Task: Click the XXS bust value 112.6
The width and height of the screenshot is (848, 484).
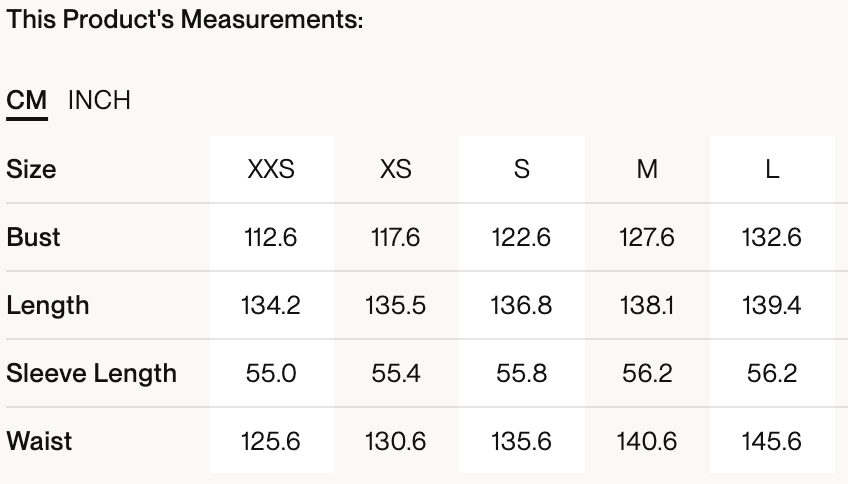Action: pyautogui.click(x=271, y=237)
